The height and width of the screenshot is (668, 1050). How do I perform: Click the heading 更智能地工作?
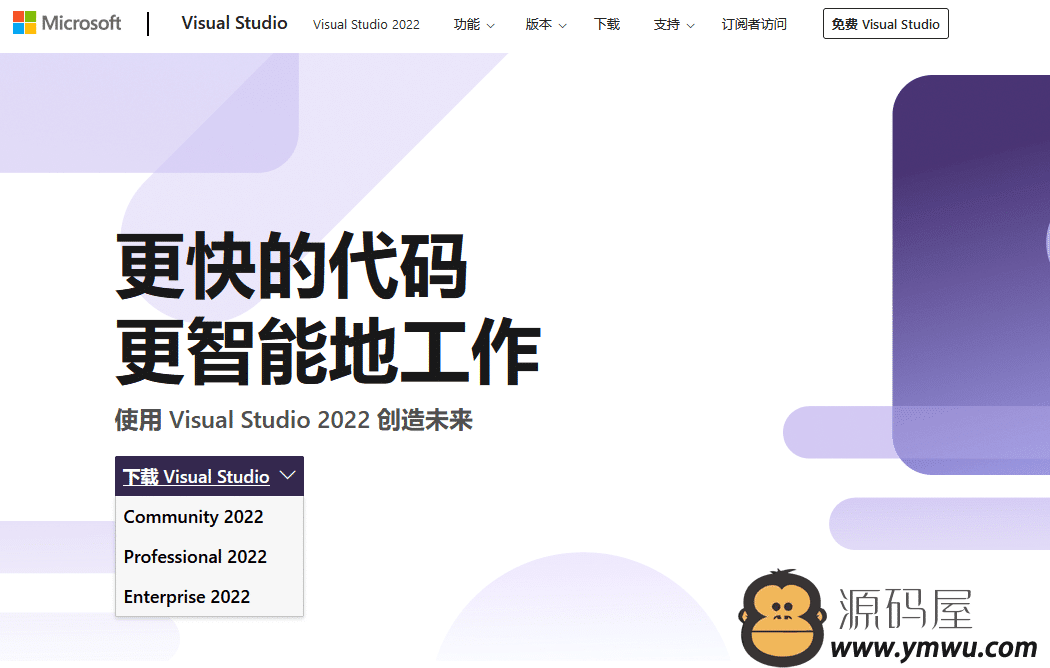click(x=328, y=351)
